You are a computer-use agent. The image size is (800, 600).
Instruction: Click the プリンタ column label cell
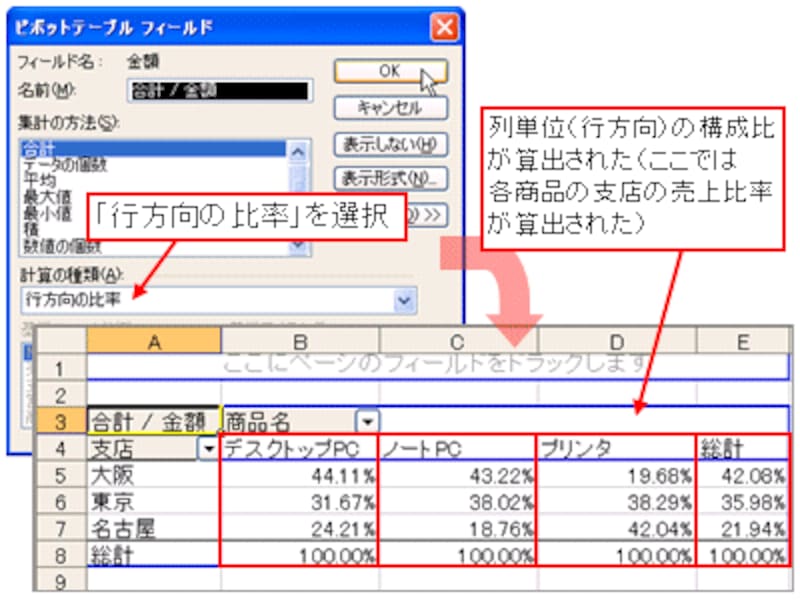[x=615, y=448]
